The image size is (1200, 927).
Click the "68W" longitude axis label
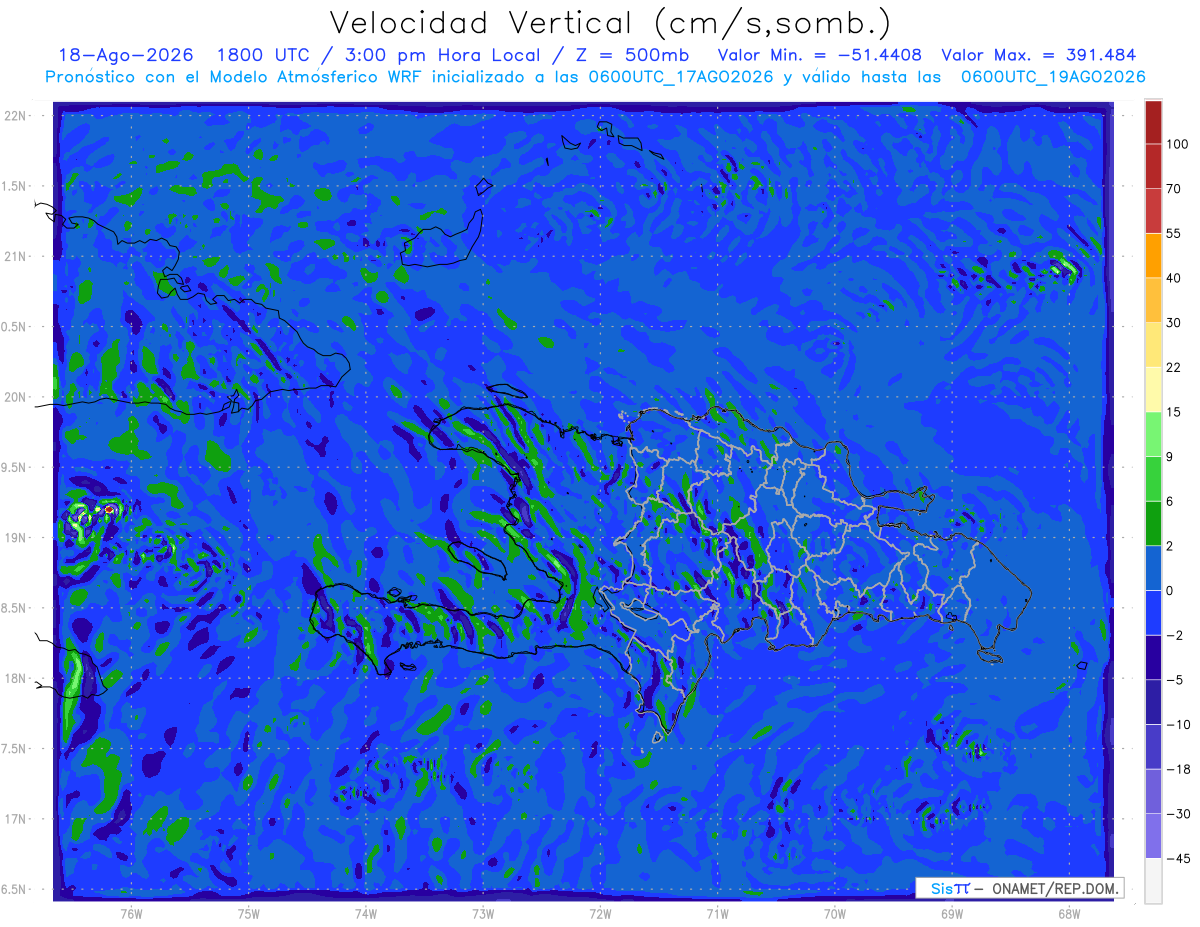[1069, 914]
